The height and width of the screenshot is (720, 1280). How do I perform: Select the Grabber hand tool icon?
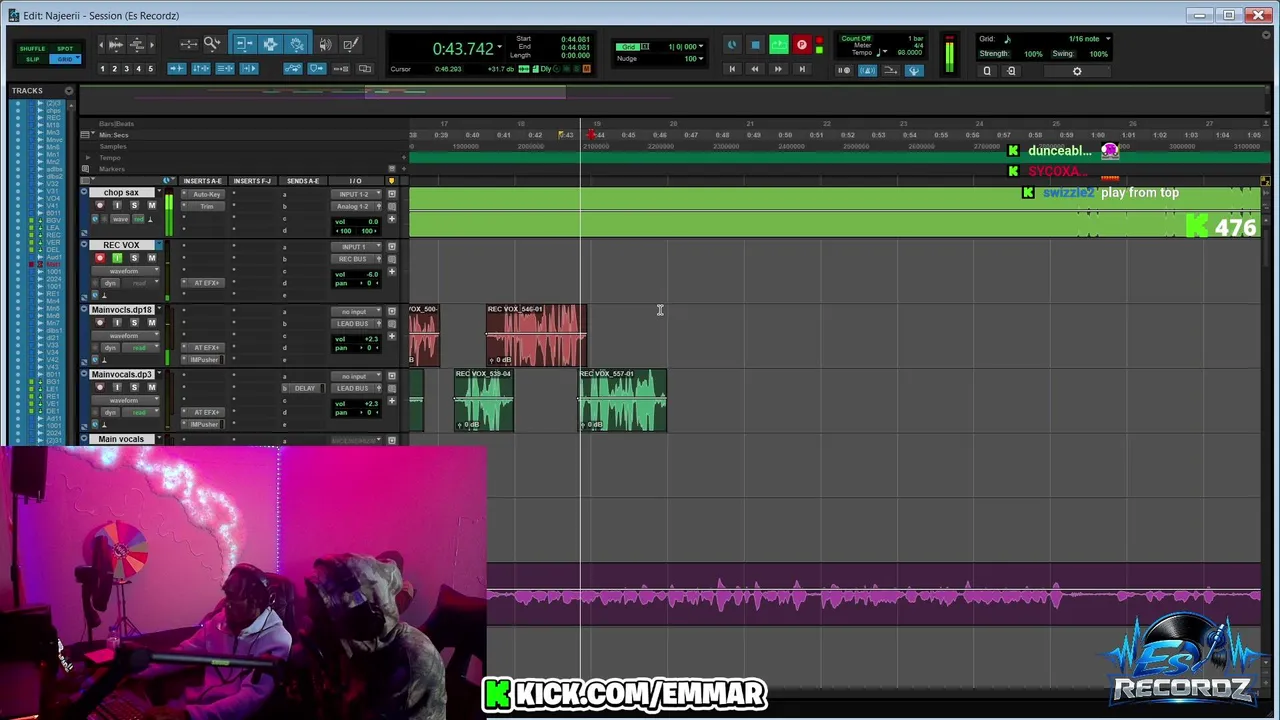click(297, 44)
